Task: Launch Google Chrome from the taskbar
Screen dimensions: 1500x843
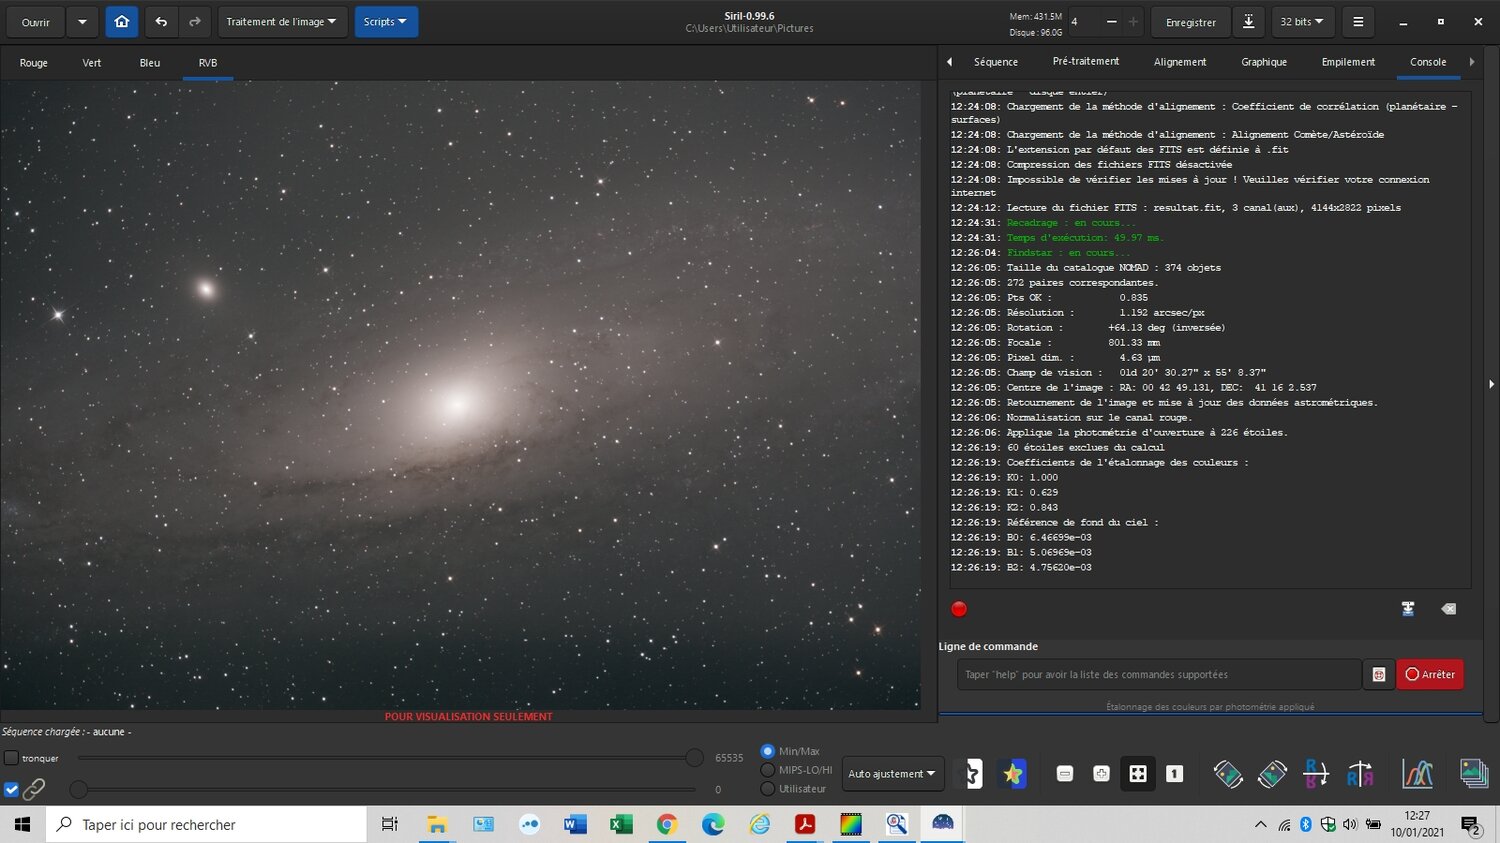Action: [x=667, y=824]
